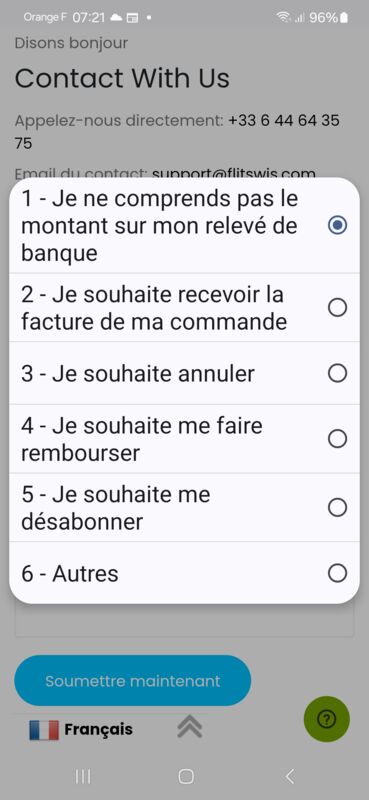Choose '5 - Je souhaite me désabonner' text
The image size is (369, 800).
[116, 508]
